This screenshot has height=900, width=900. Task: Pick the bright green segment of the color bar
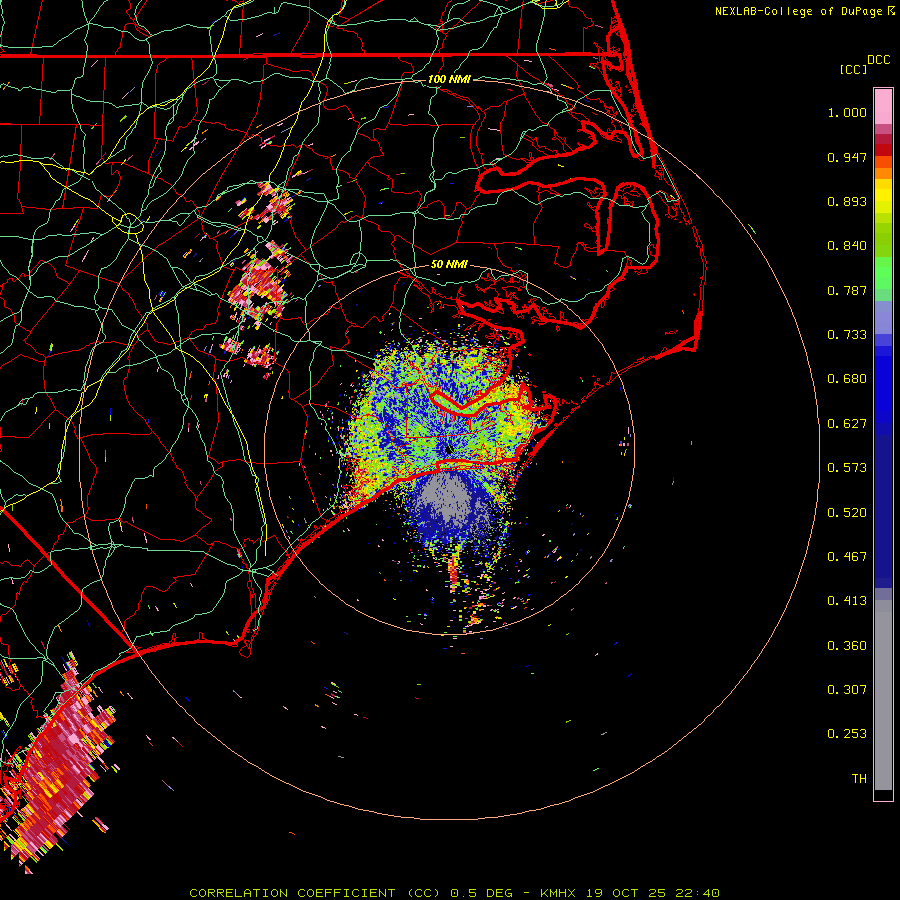point(883,273)
